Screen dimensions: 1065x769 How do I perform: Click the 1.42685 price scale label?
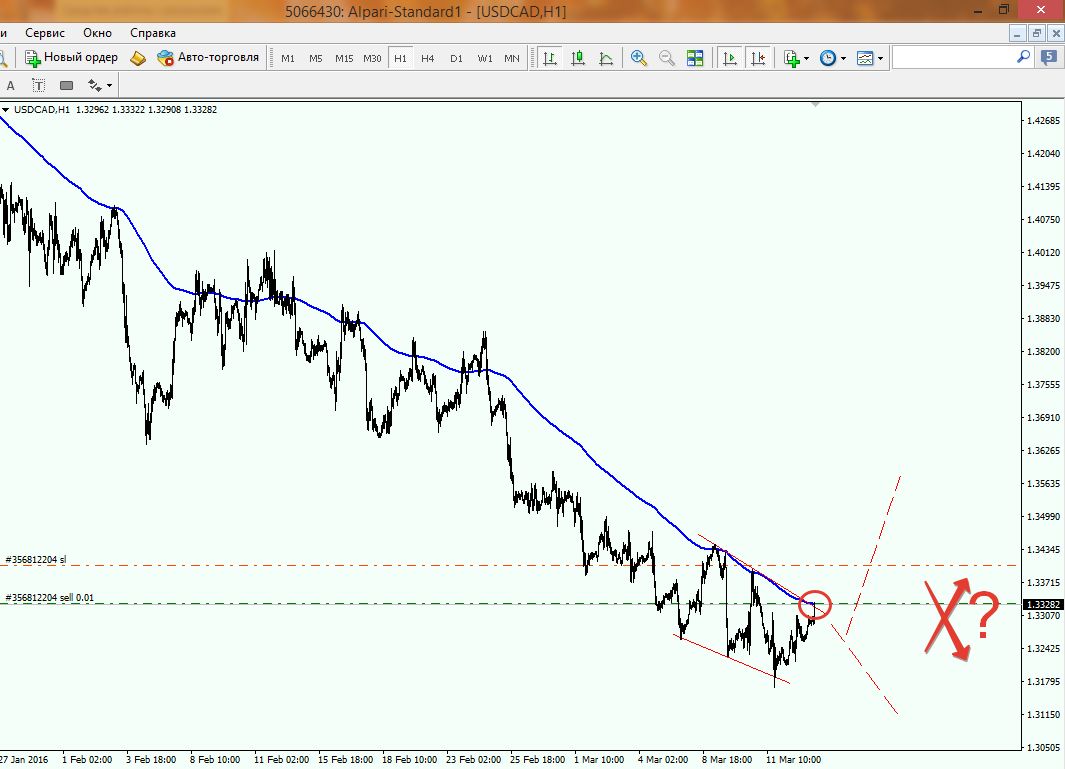pos(1044,120)
